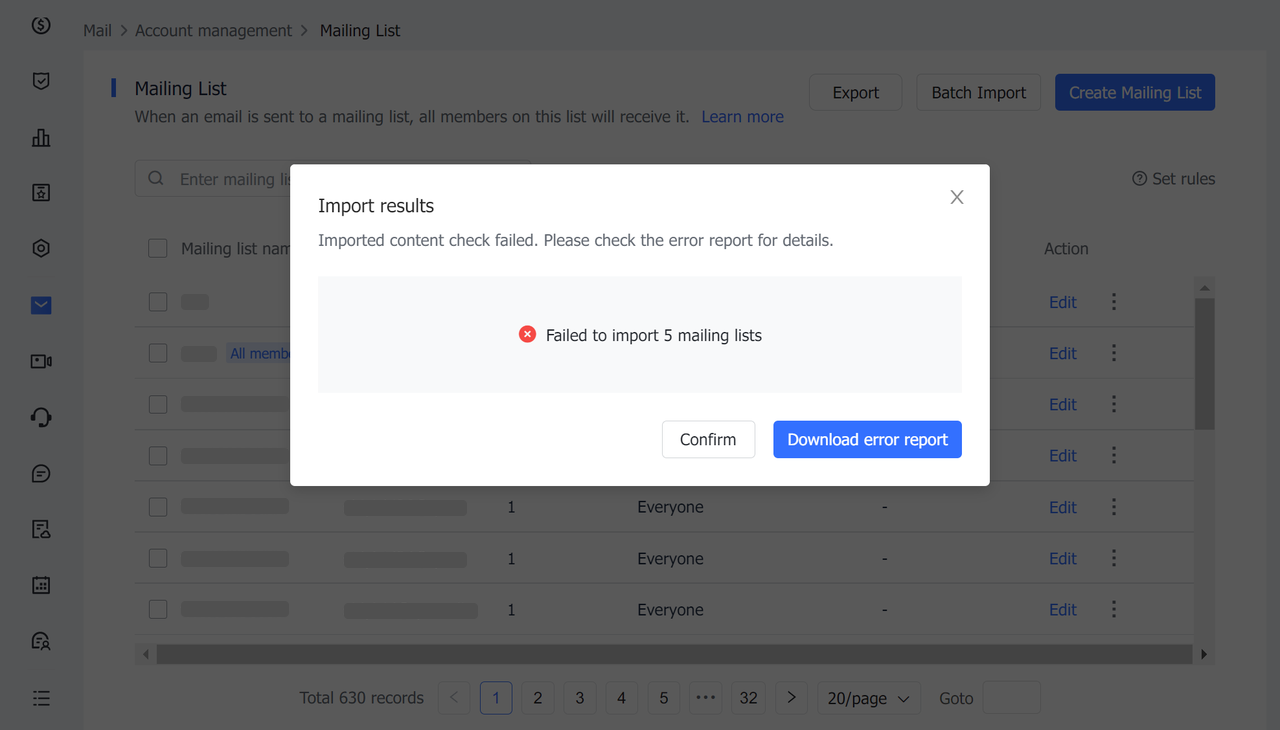This screenshot has height=730, width=1280.
Task: Click the settings gear icon in sidebar
Action: [x=40, y=247]
